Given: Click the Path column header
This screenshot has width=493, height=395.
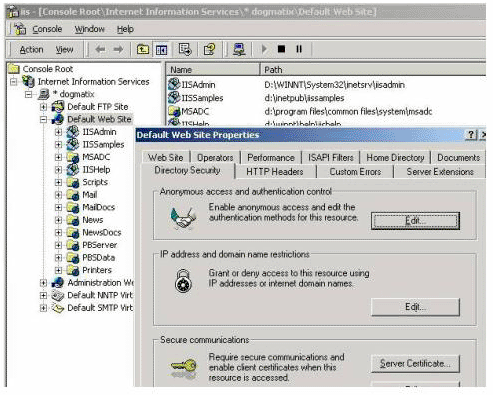Looking at the screenshot, I should point(373,70).
